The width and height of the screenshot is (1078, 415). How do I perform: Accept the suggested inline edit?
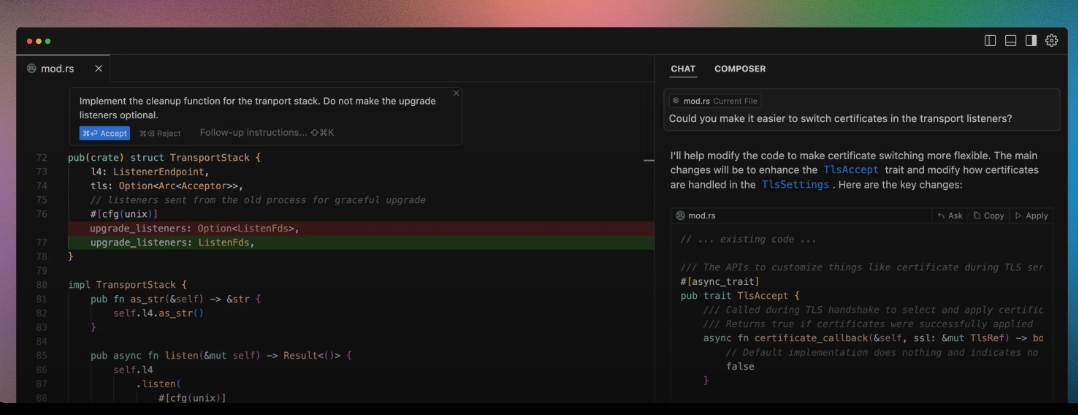(105, 133)
